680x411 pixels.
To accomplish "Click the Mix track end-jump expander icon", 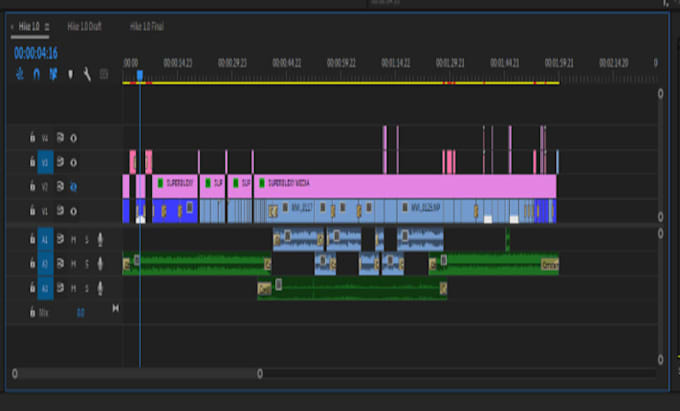I will [114, 309].
